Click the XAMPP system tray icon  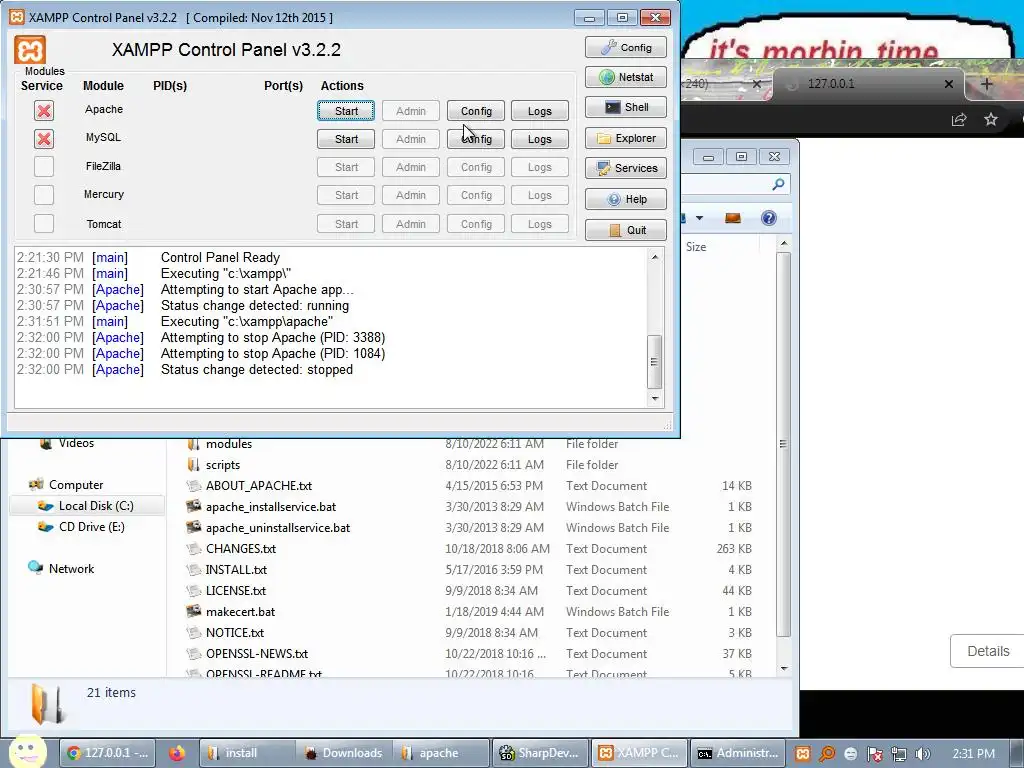(803, 754)
